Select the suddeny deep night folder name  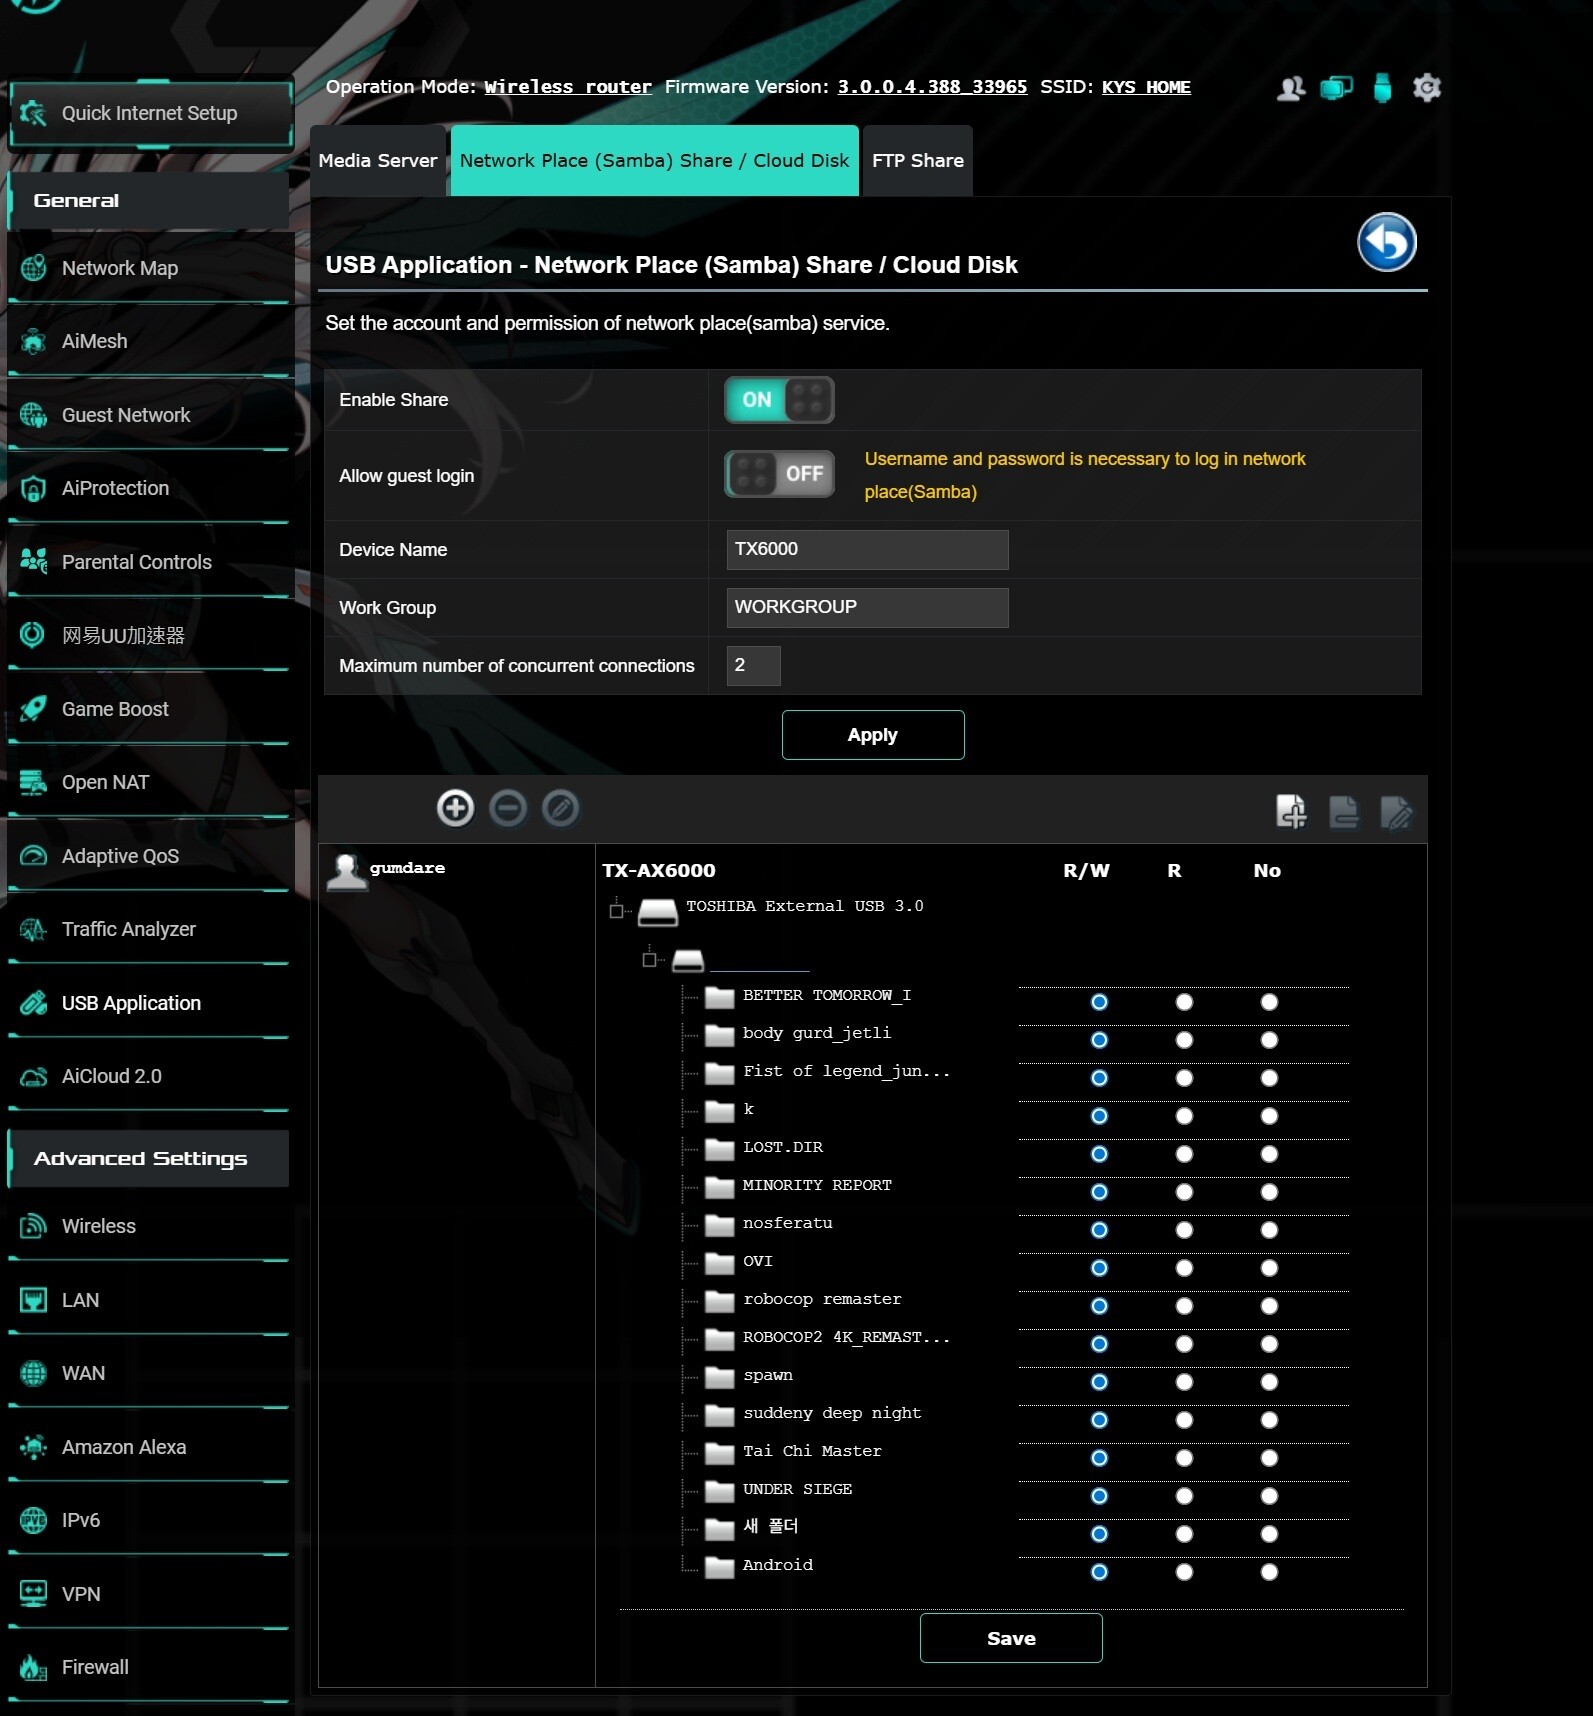click(x=832, y=1413)
